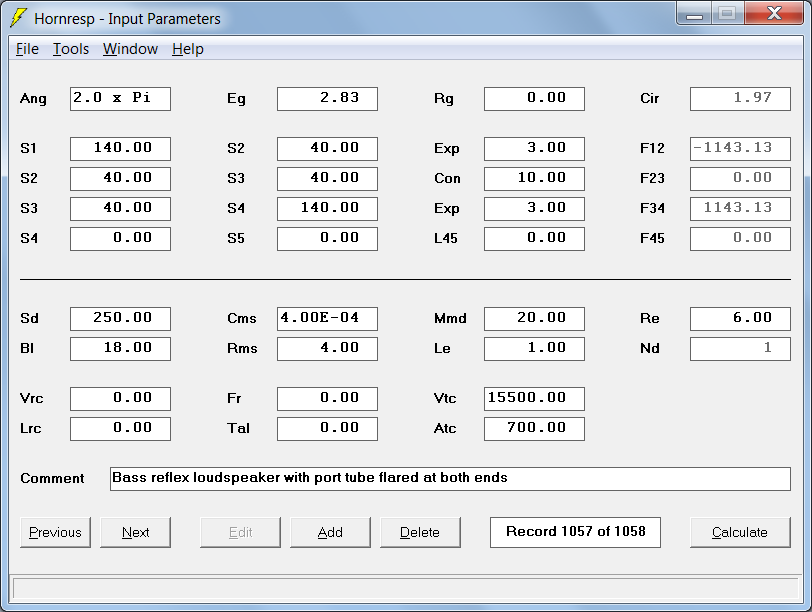This screenshot has height=612, width=812.
Task: Select the S2 field in the F12 row
Action: tap(327, 149)
